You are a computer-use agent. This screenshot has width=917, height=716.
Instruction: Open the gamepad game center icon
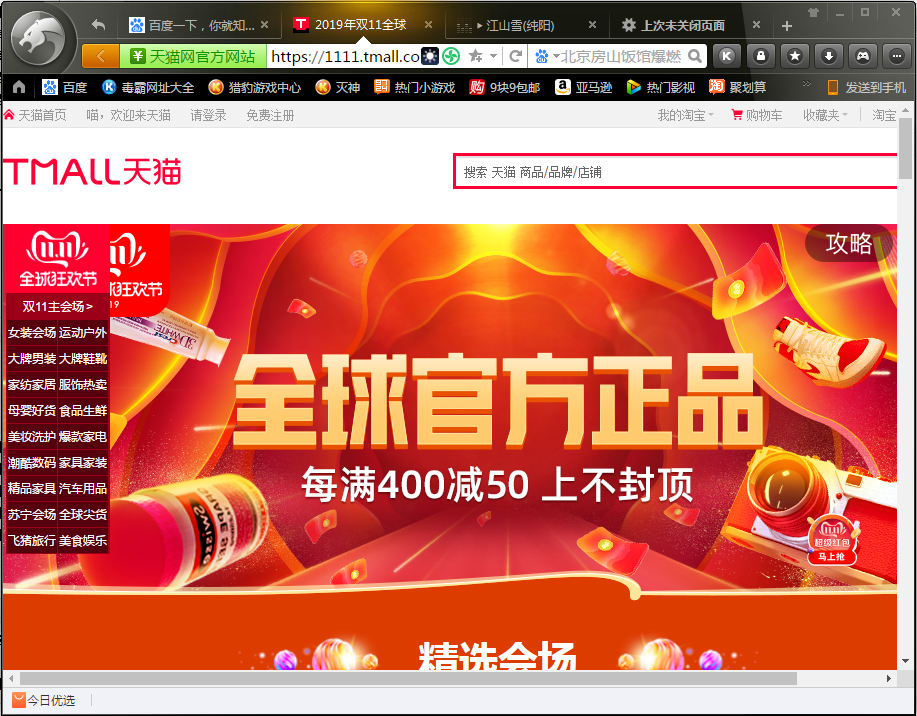tap(862, 56)
